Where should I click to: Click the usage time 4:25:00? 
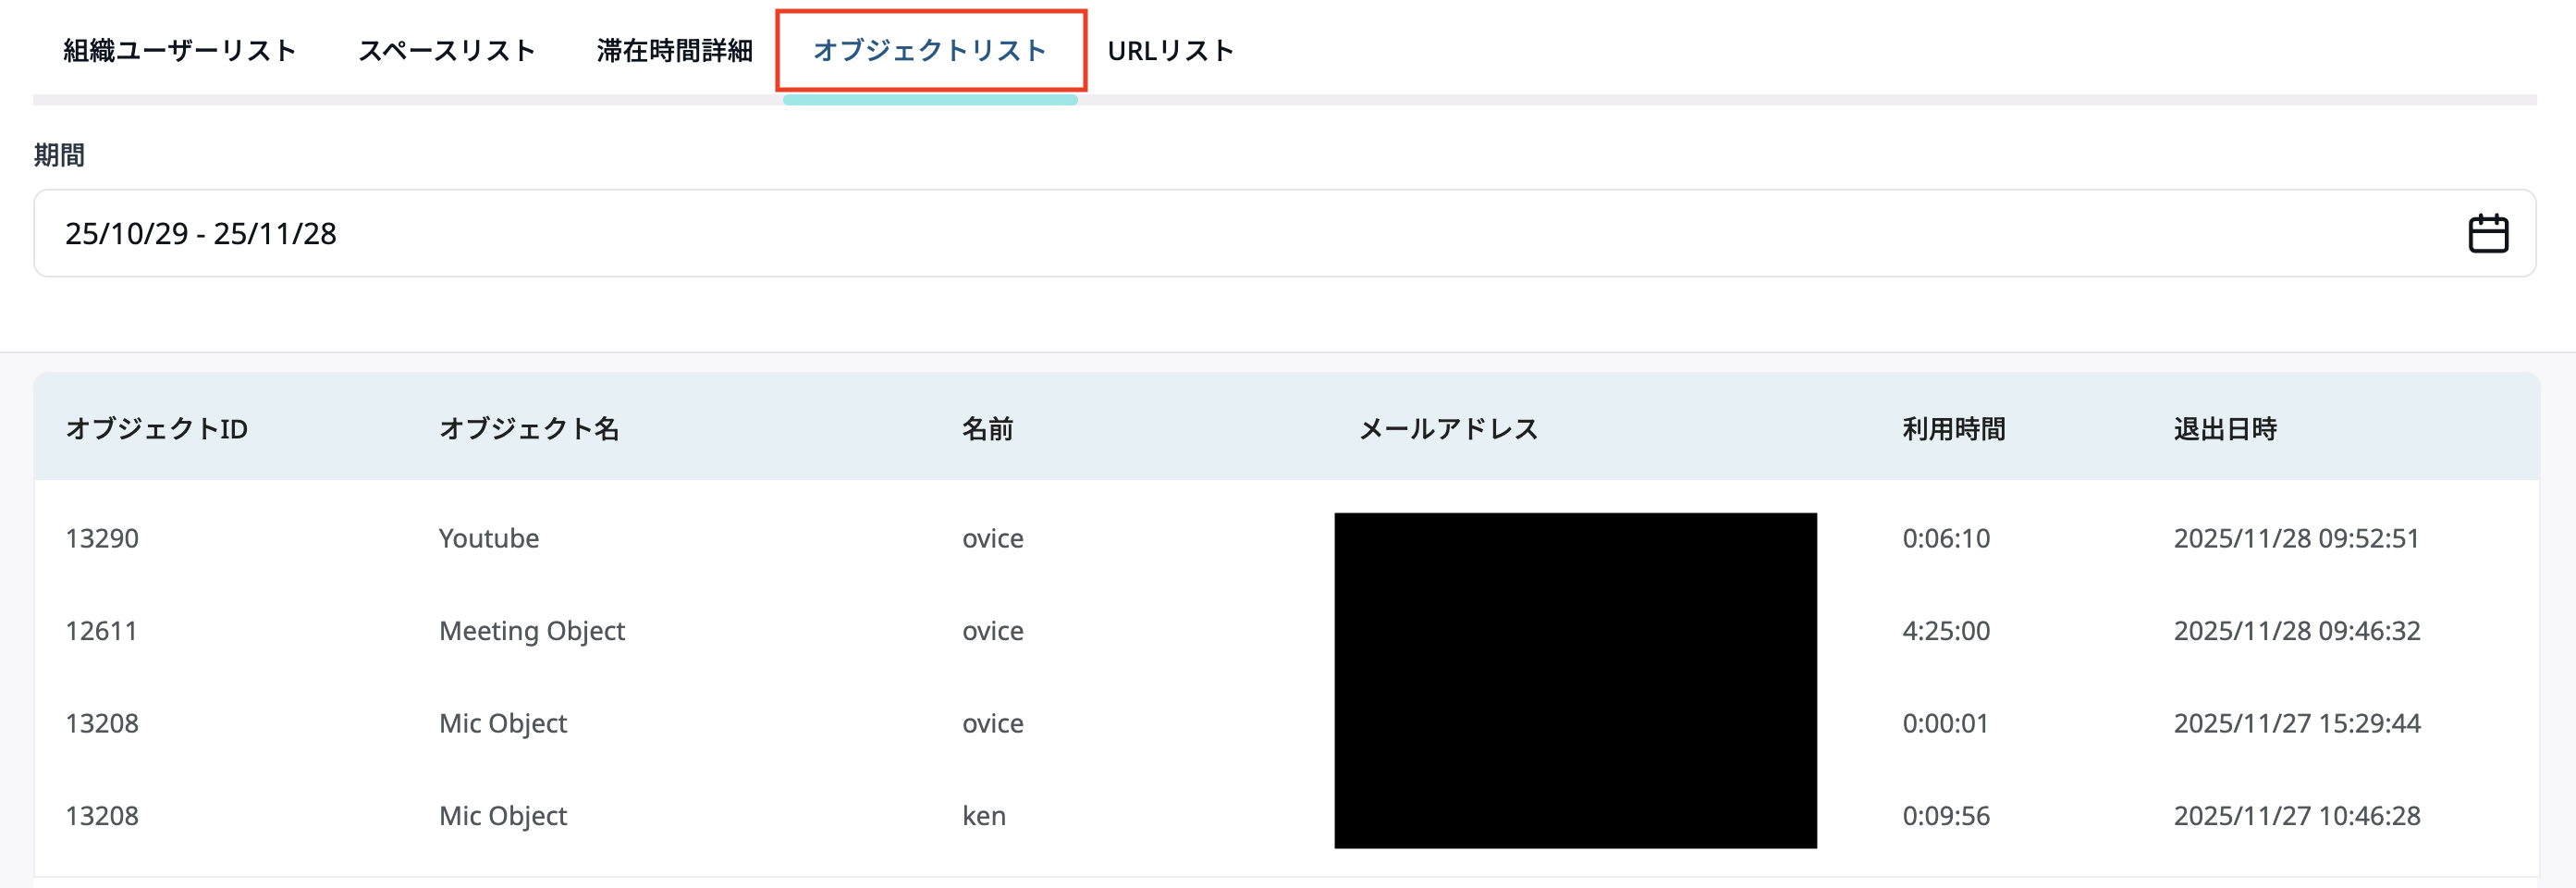coord(1945,631)
